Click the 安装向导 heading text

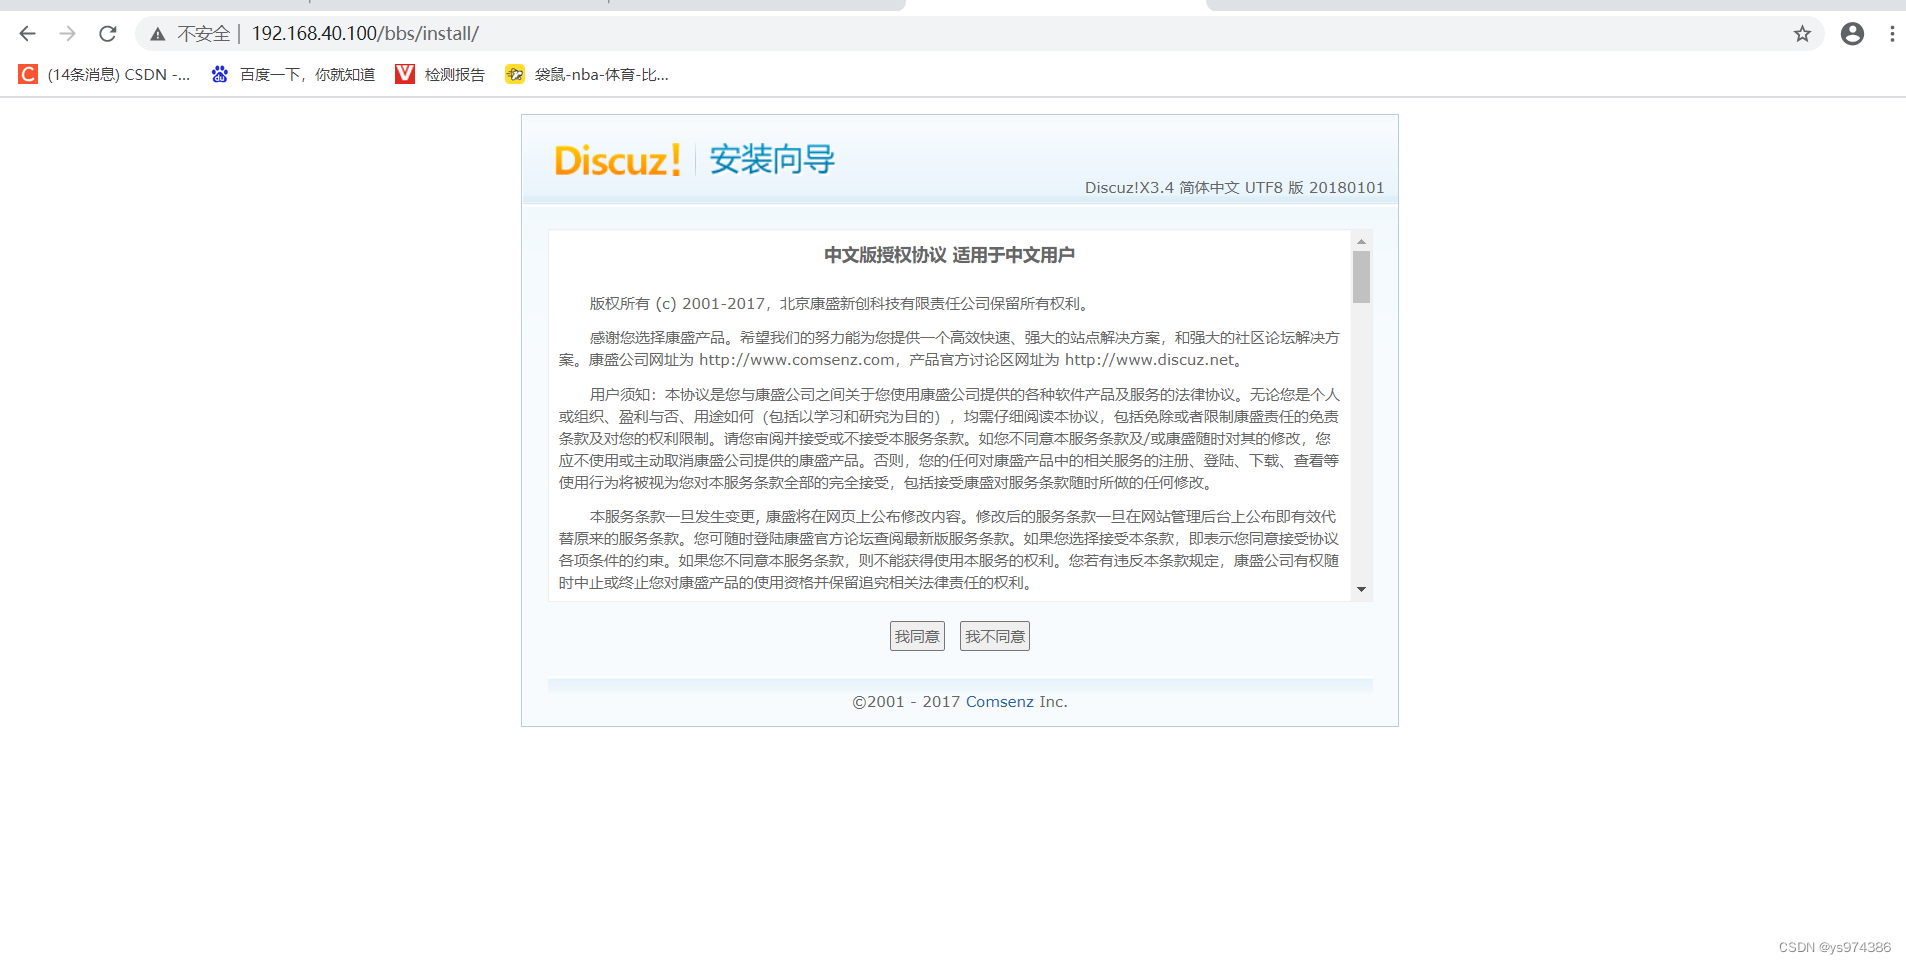click(x=772, y=160)
